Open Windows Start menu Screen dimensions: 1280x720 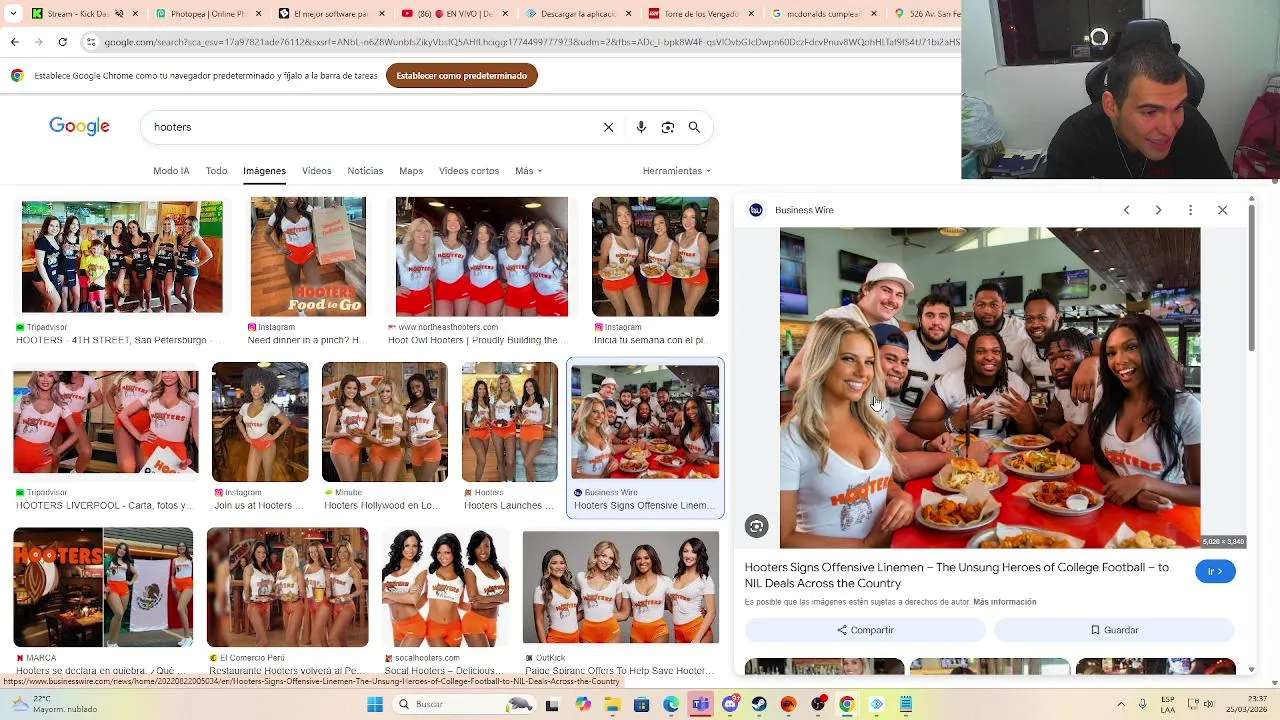click(375, 704)
